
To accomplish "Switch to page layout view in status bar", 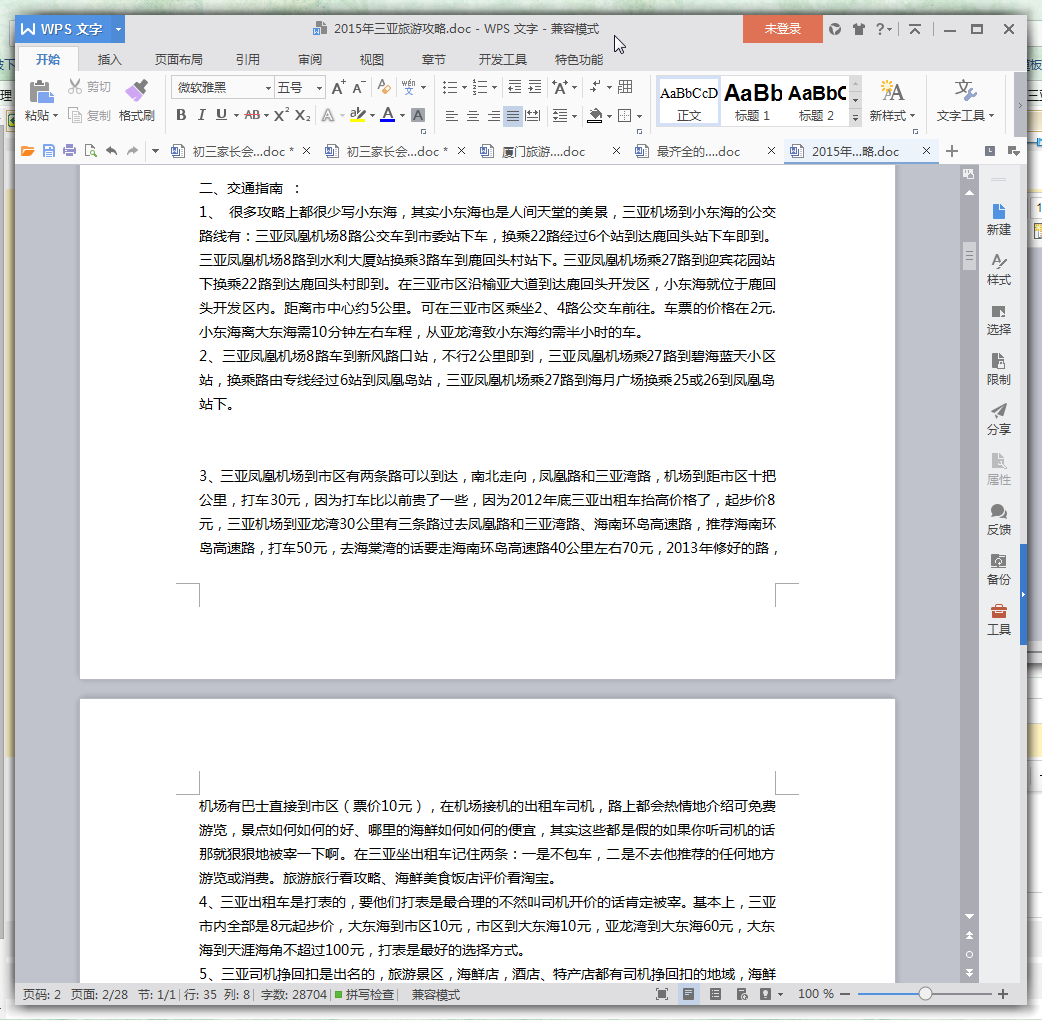I will point(688,994).
